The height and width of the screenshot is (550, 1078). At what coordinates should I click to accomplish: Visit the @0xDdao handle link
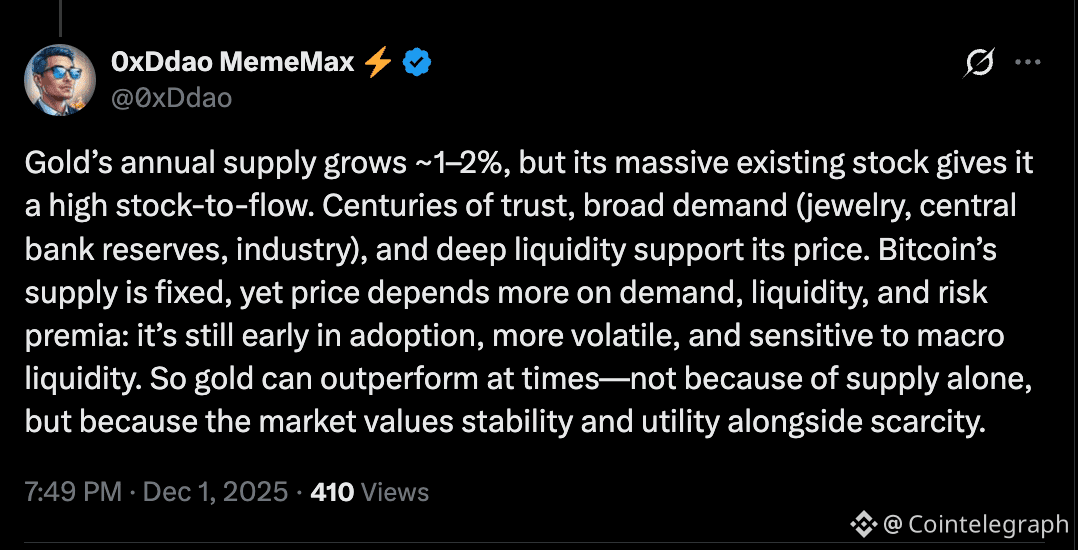(x=172, y=96)
